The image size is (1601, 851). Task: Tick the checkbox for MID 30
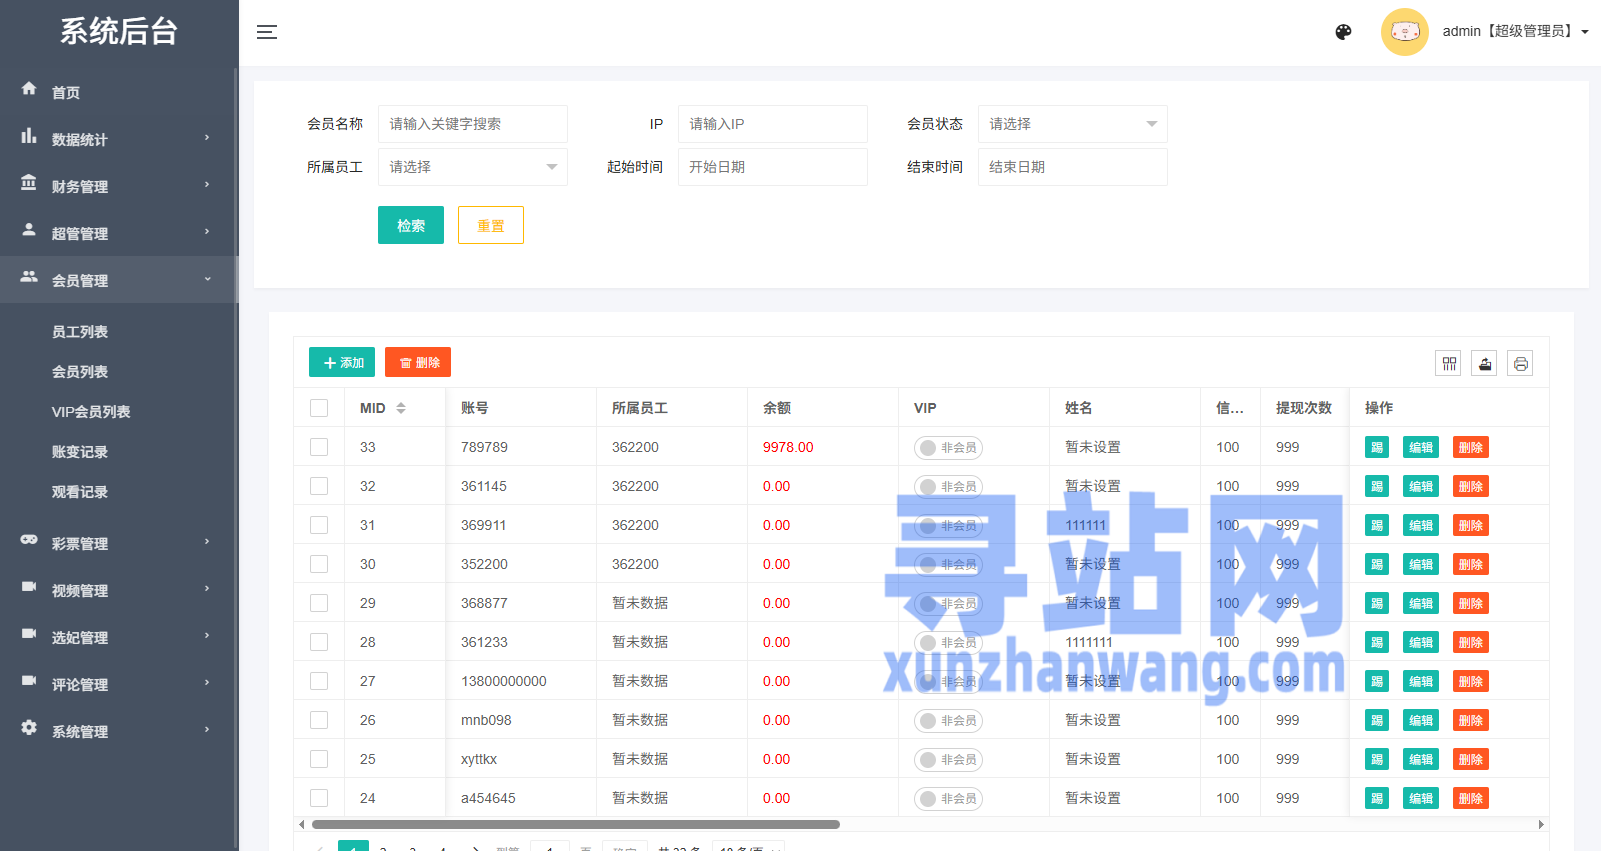point(319,564)
